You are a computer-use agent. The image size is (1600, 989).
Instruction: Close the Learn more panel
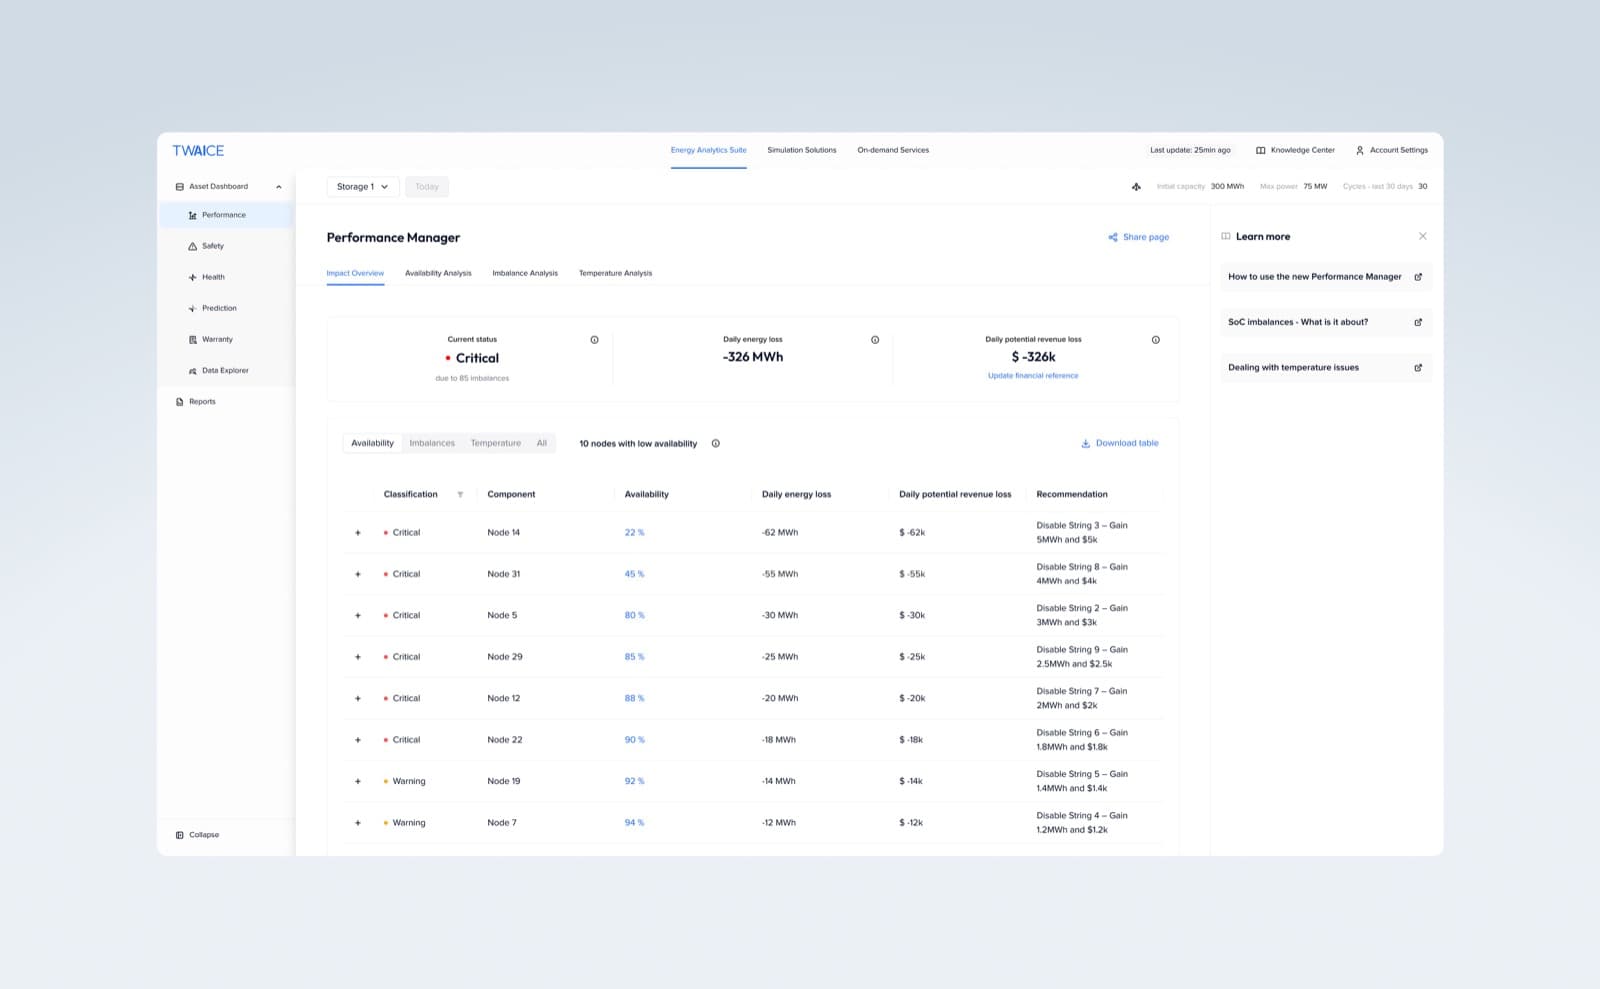pyautogui.click(x=1422, y=236)
